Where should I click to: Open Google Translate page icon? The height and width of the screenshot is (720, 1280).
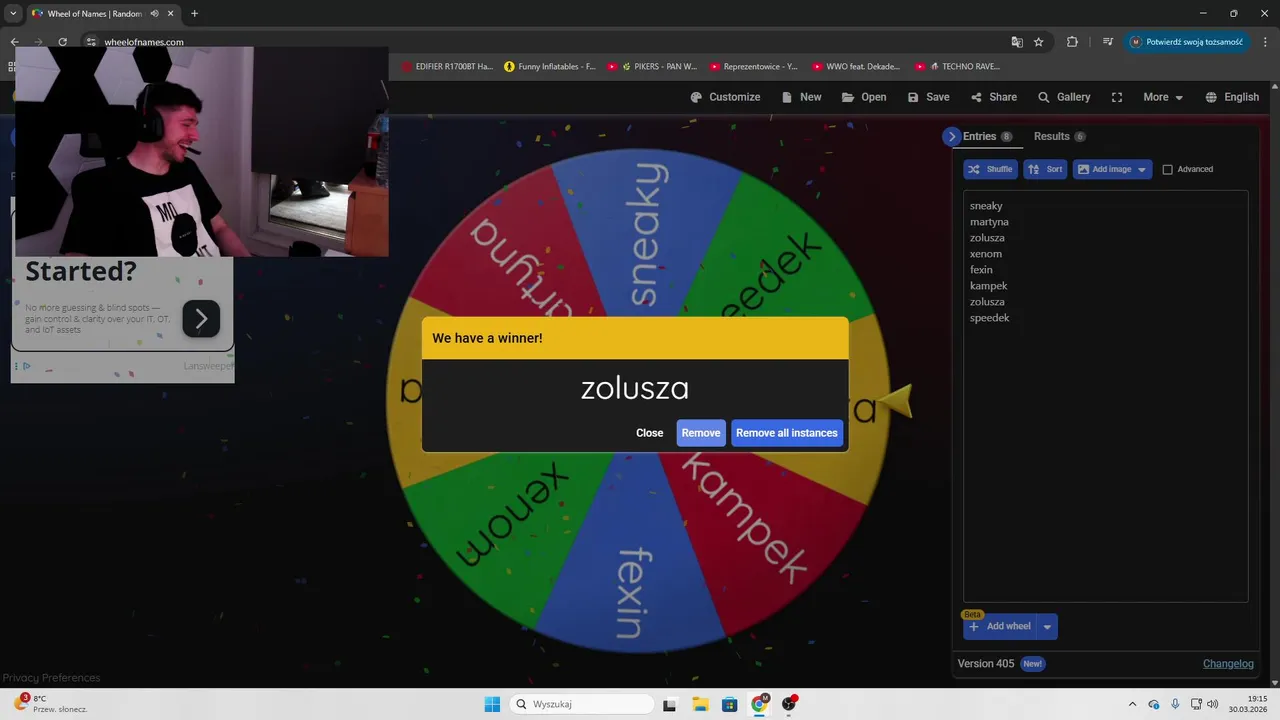coord(1017,42)
